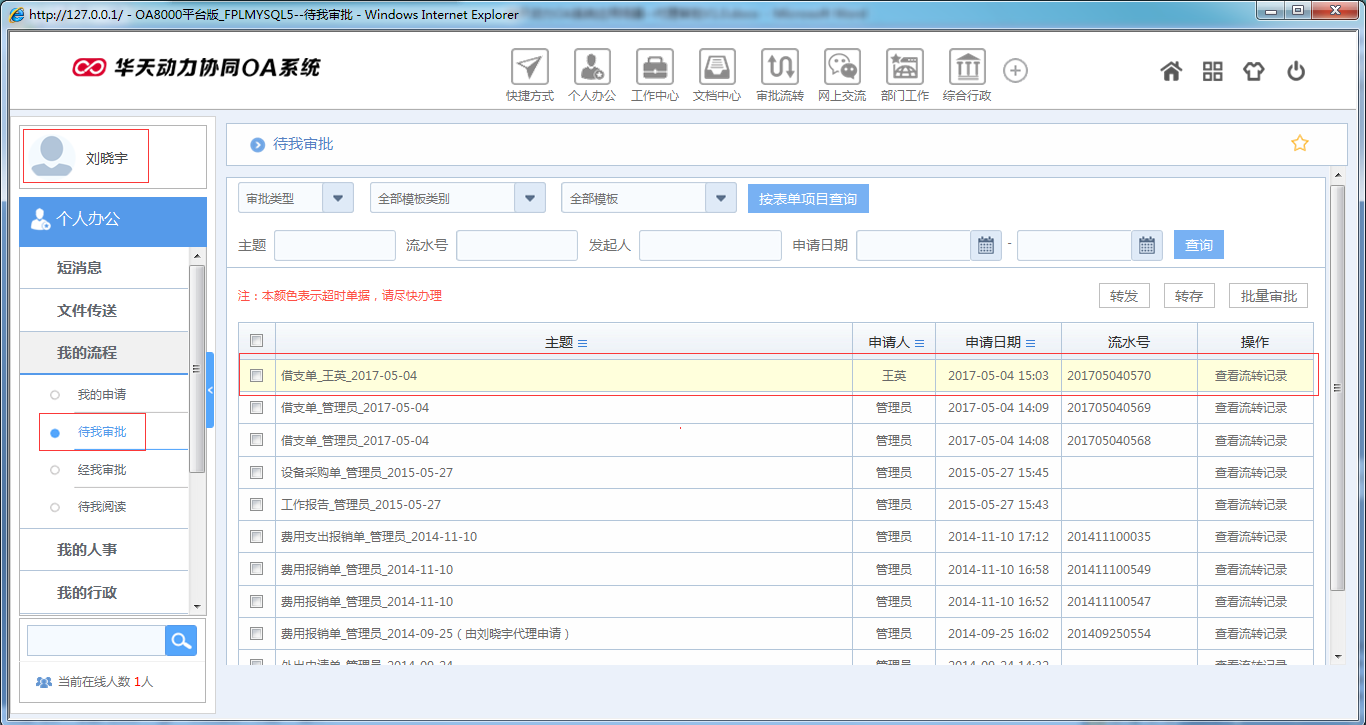Open the 快捷方式 shortcut icon
The image size is (1366, 725).
(x=529, y=68)
